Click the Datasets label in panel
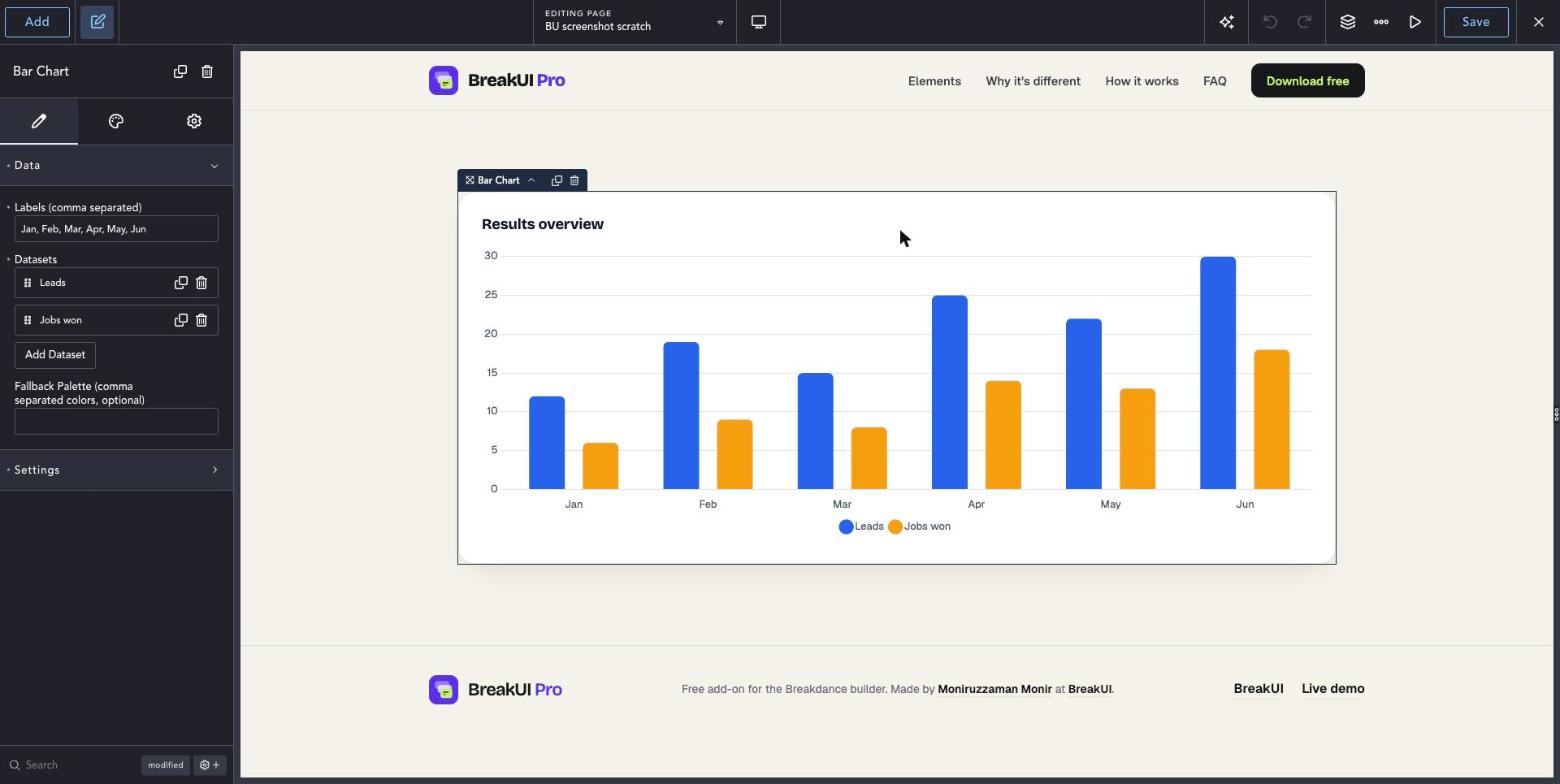 (x=36, y=260)
